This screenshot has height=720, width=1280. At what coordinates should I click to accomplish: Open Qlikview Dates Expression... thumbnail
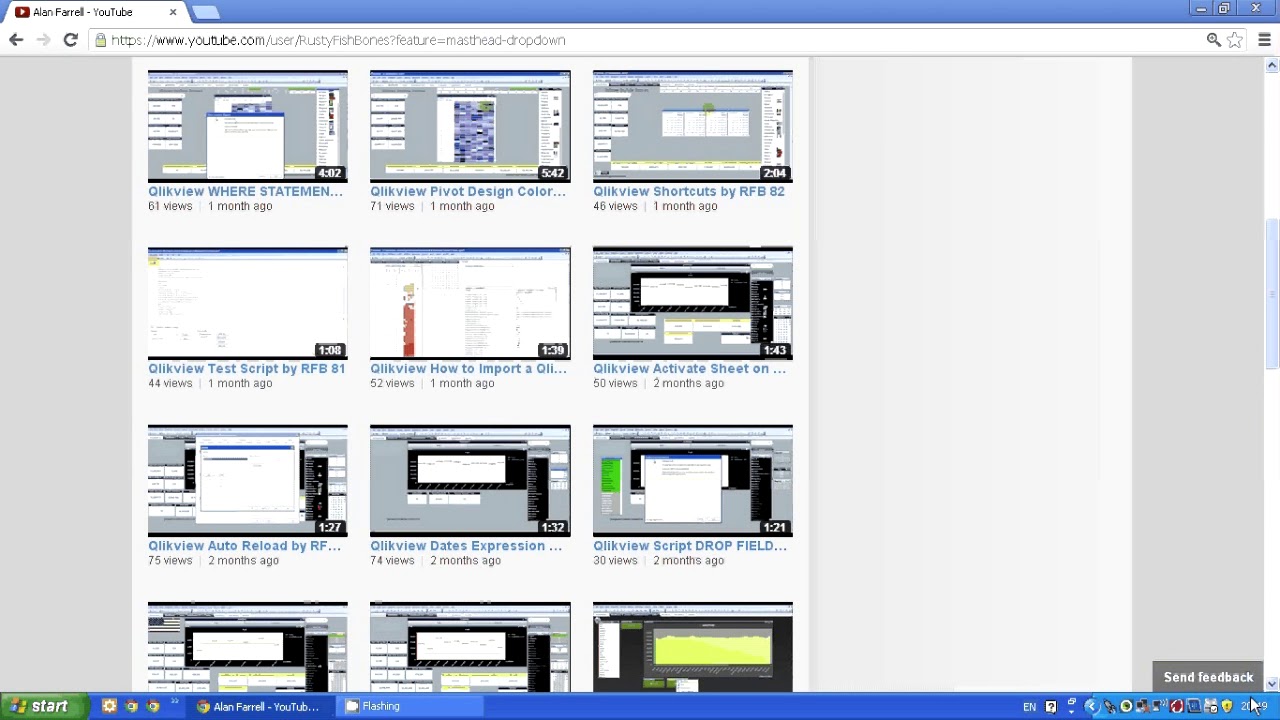[470, 480]
